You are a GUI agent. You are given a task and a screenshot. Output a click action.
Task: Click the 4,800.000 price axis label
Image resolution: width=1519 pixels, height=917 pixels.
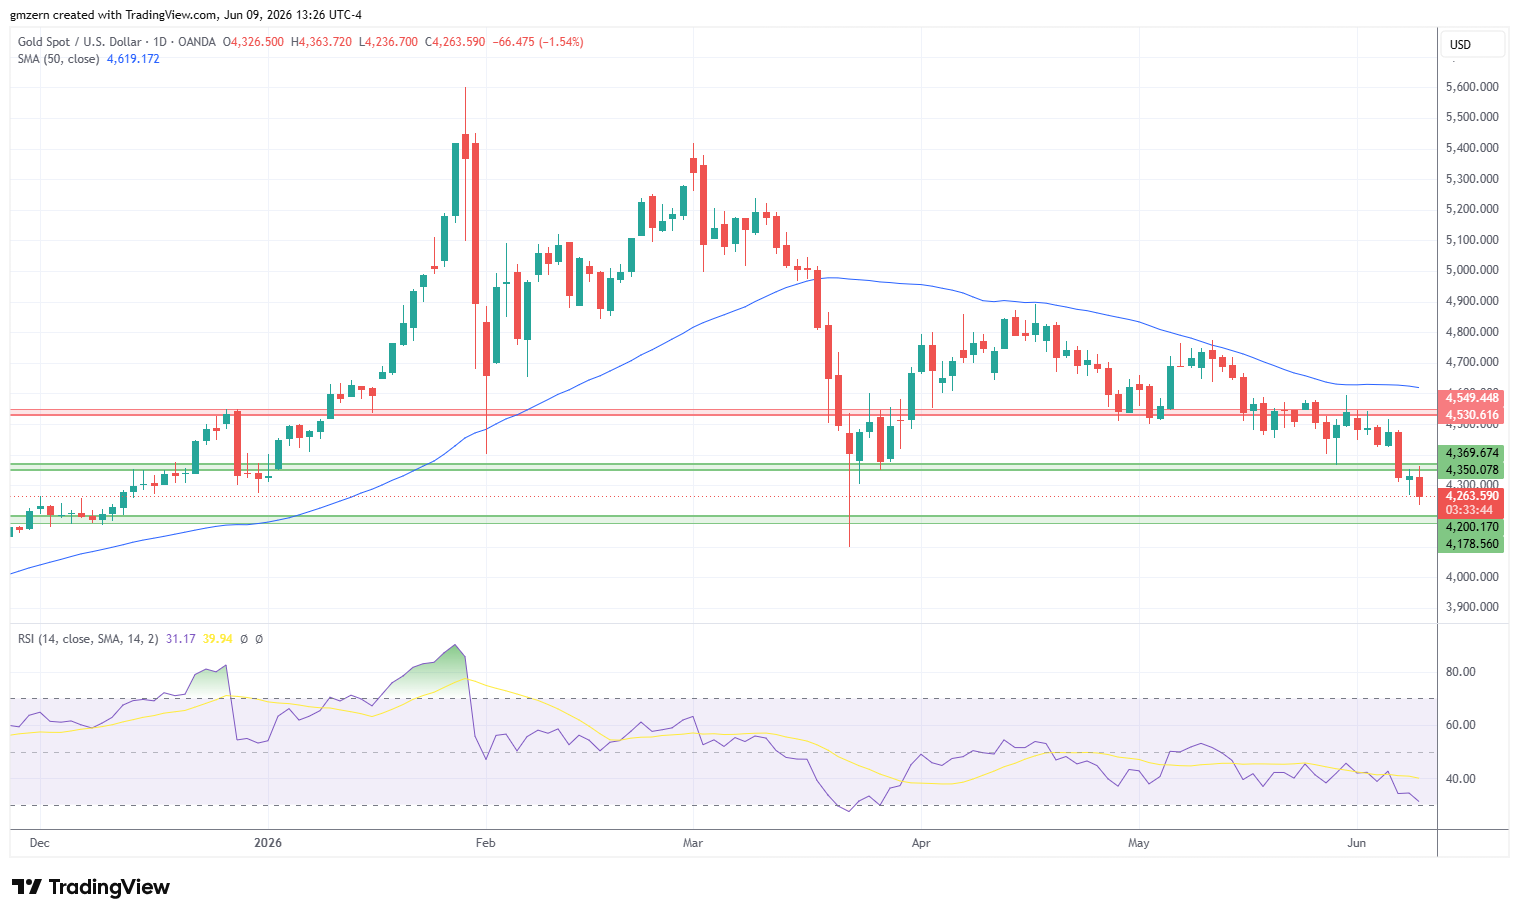[1472, 332]
